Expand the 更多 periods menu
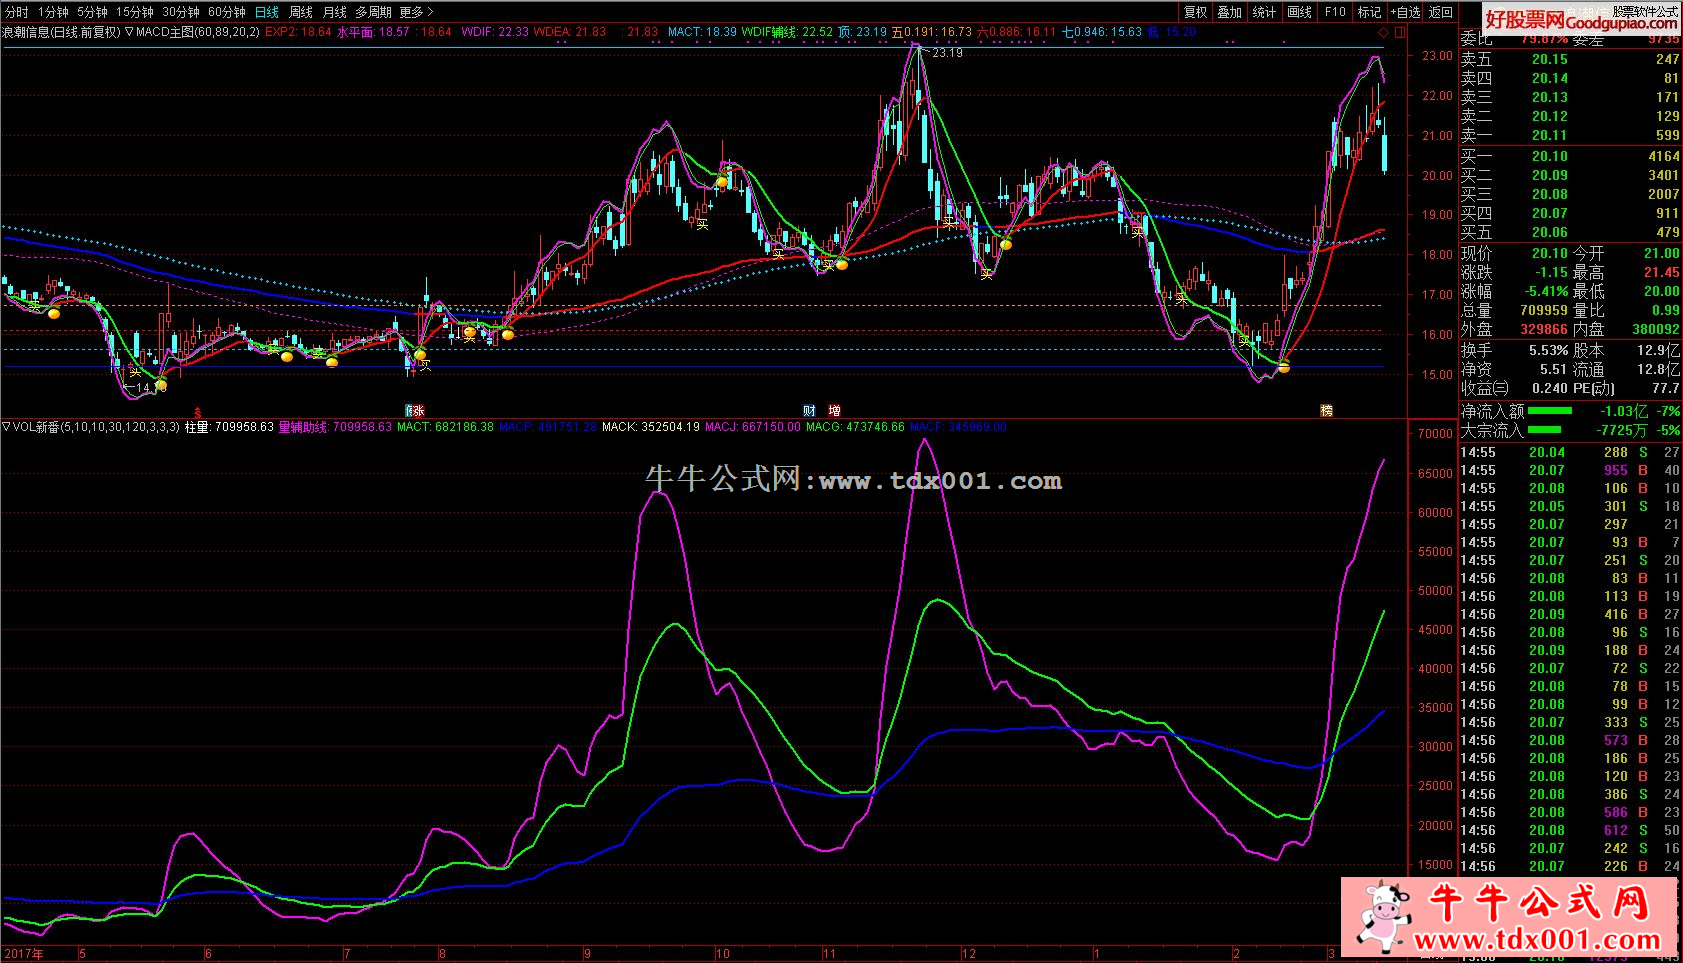The height and width of the screenshot is (963, 1683). [x=416, y=12]
